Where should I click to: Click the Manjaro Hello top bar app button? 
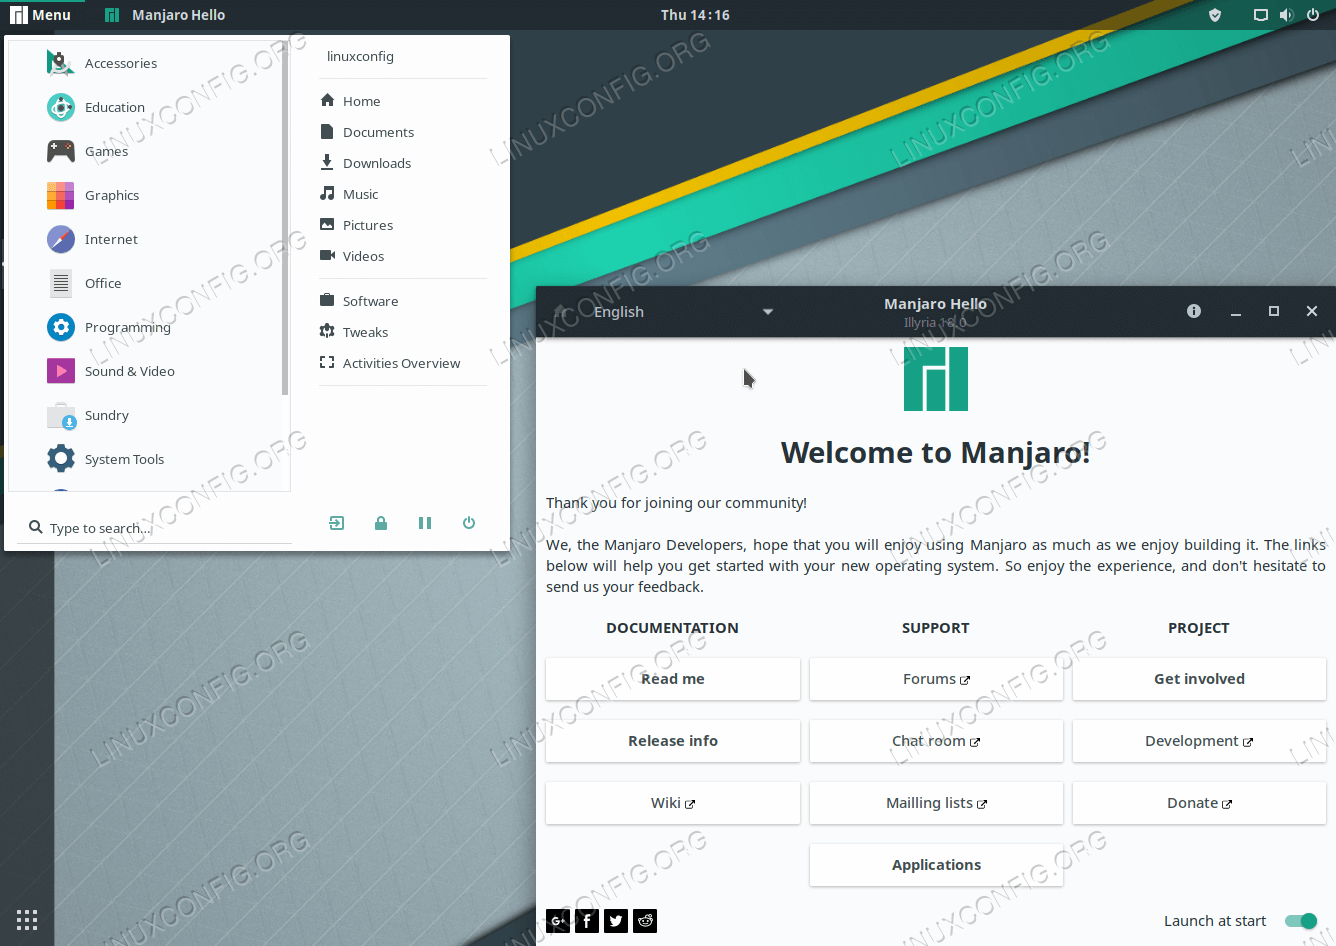165,15
